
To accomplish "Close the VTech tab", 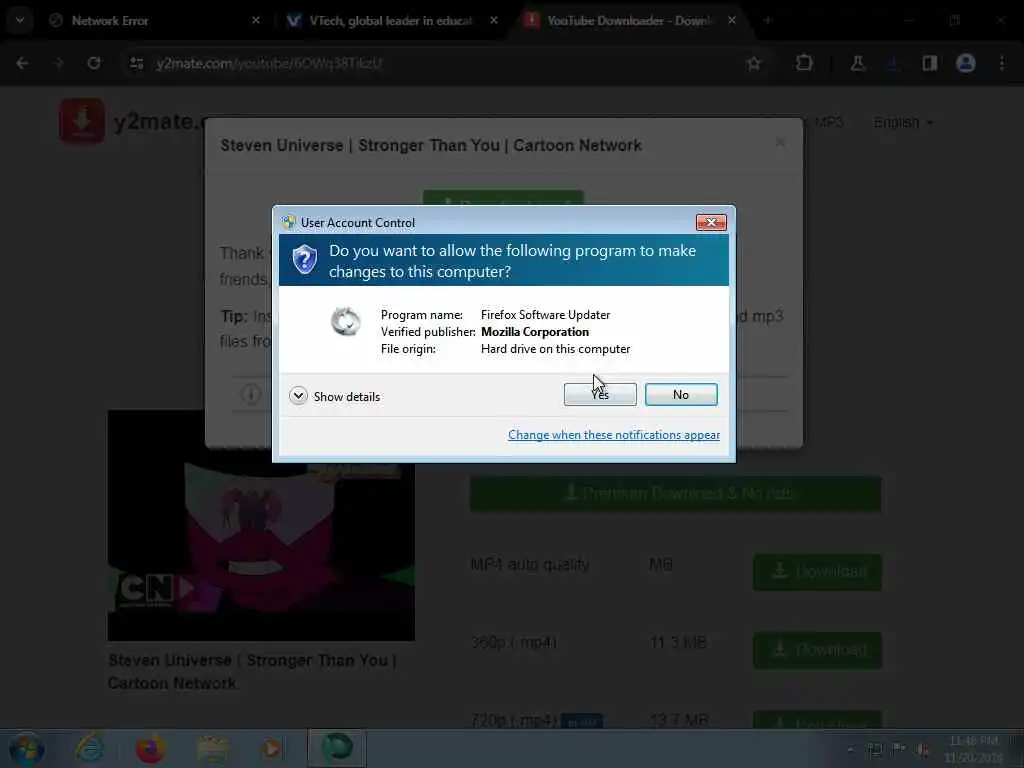I will (494, 20).
